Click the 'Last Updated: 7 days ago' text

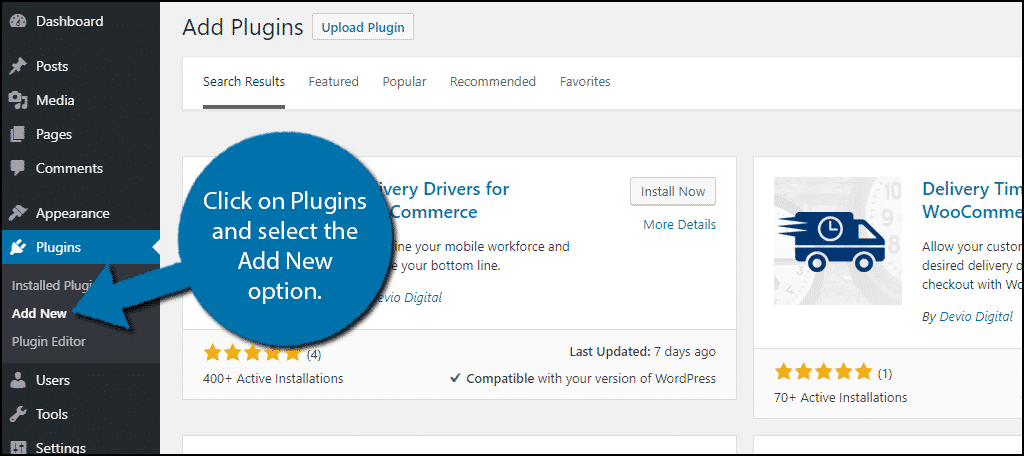tap(643, 351)
